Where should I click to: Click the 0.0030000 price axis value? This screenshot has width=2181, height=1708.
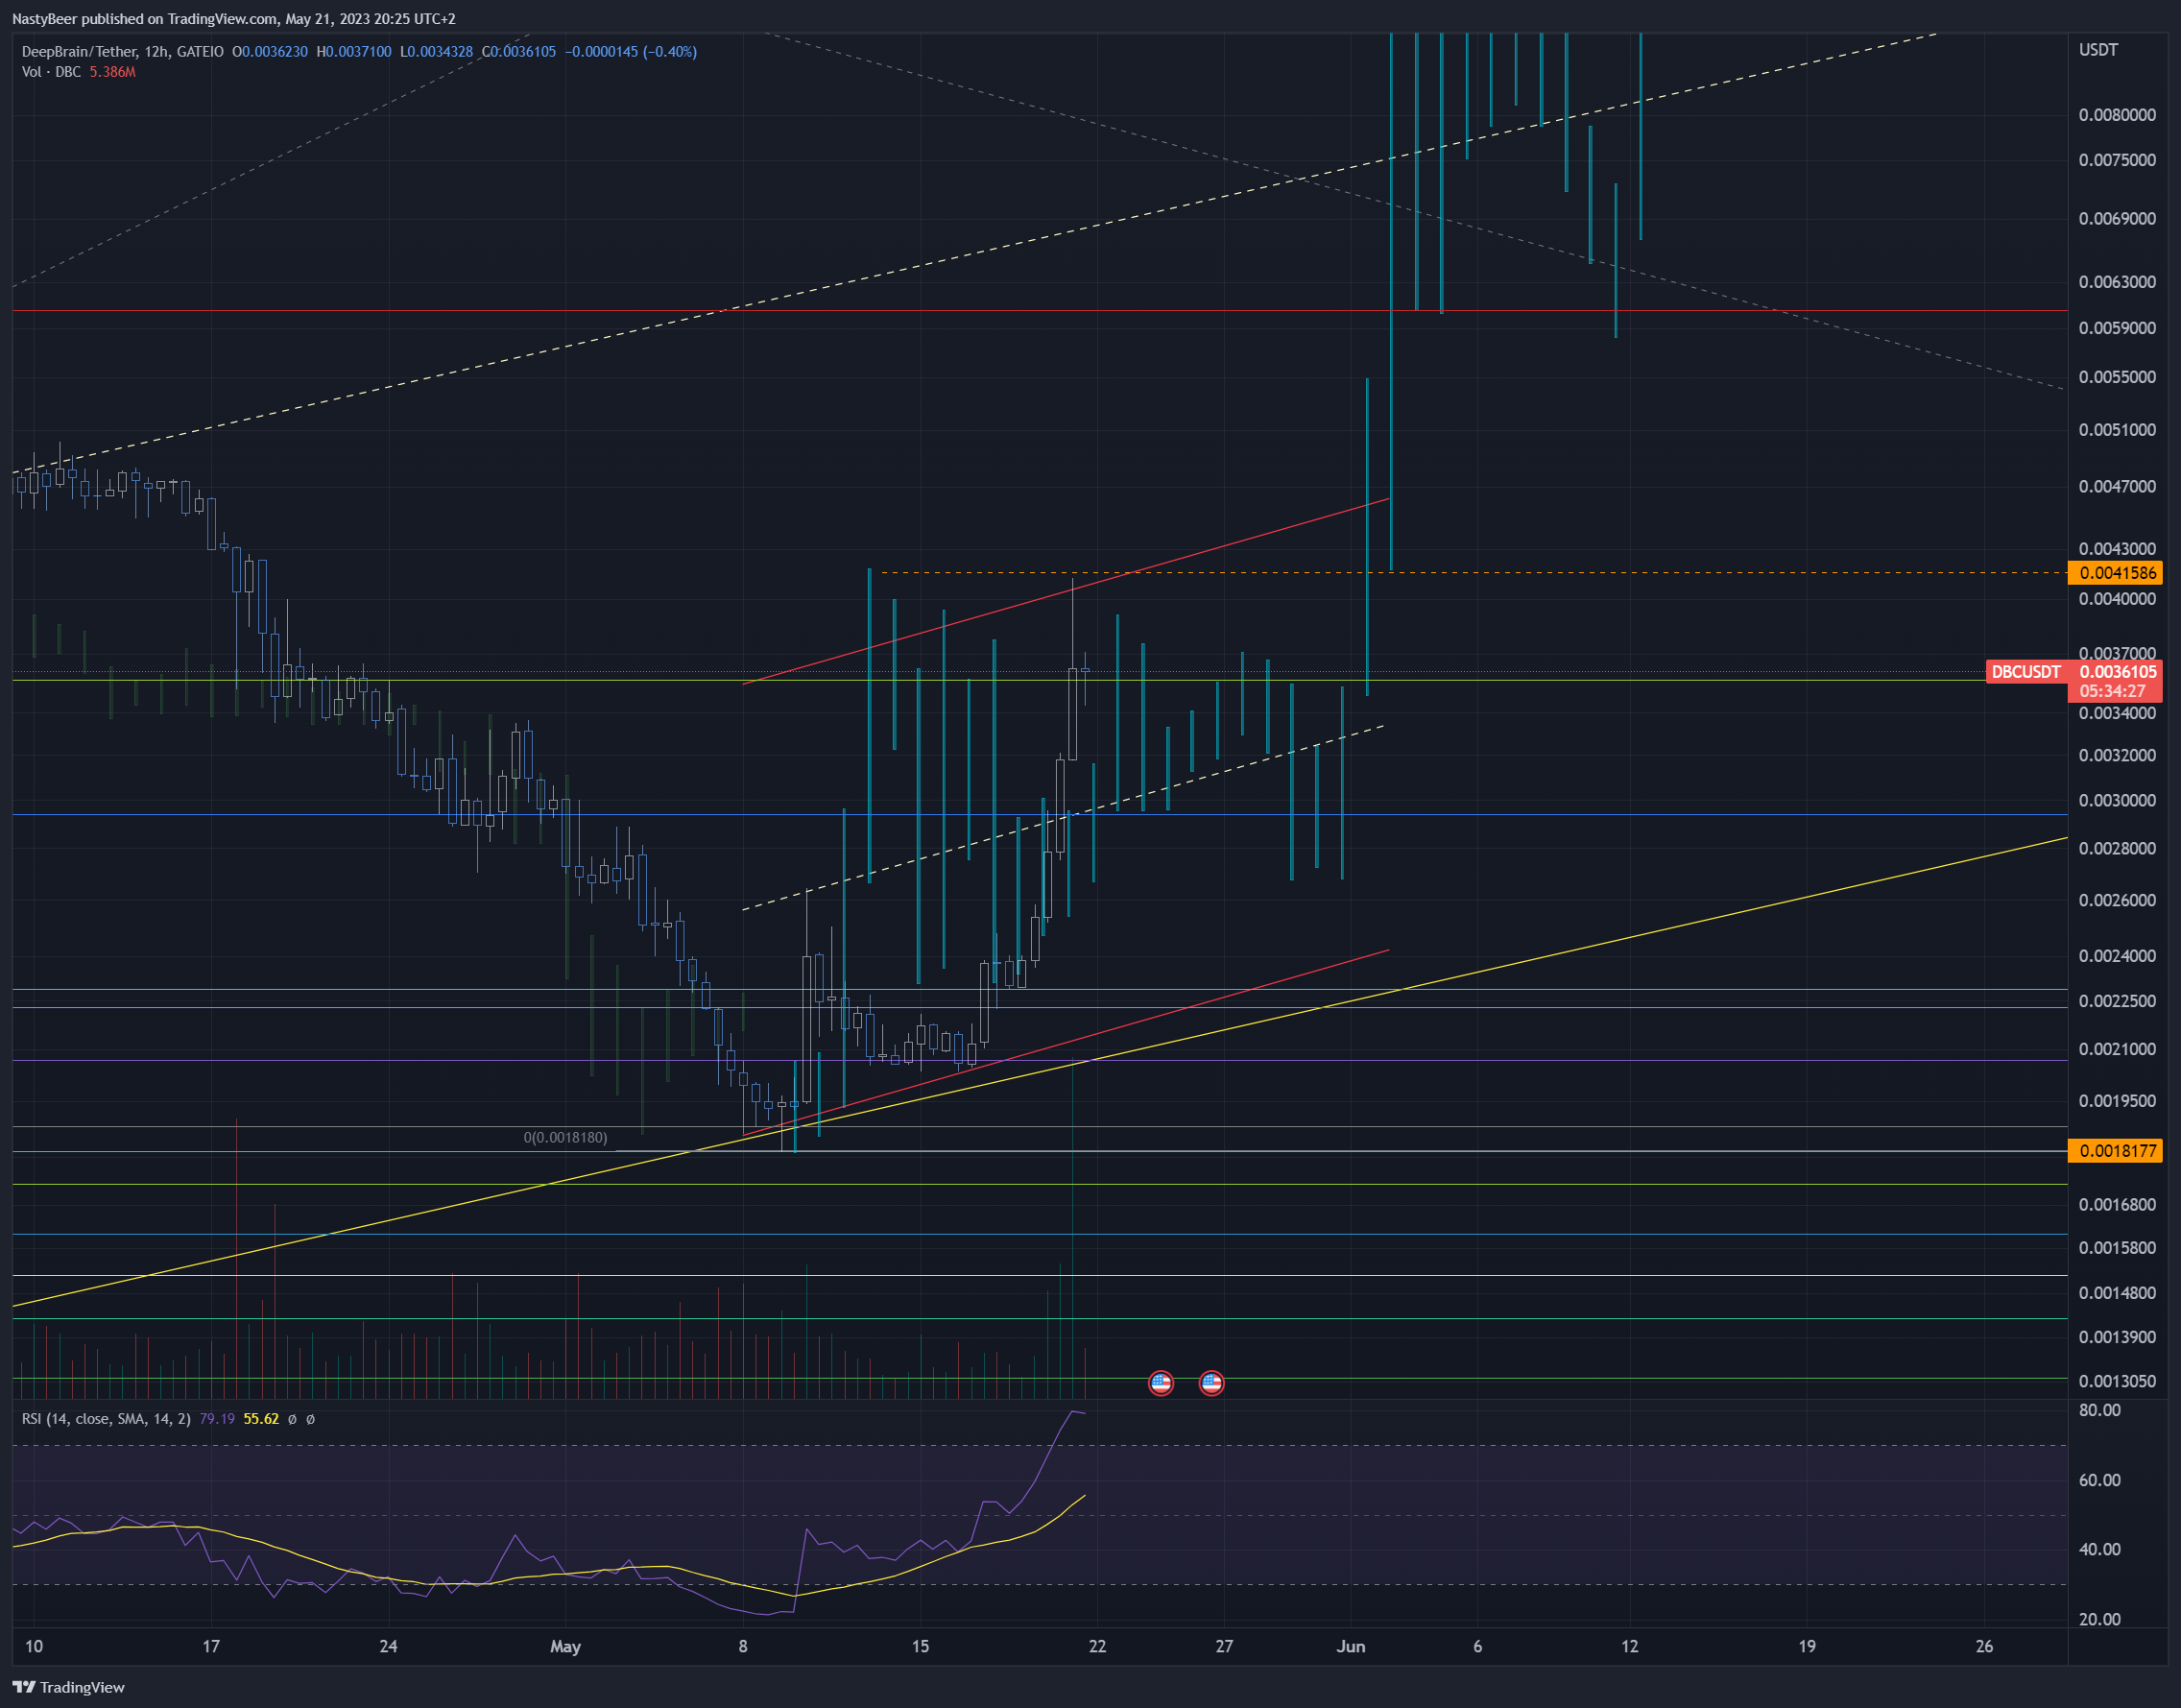click(2117, 801)
